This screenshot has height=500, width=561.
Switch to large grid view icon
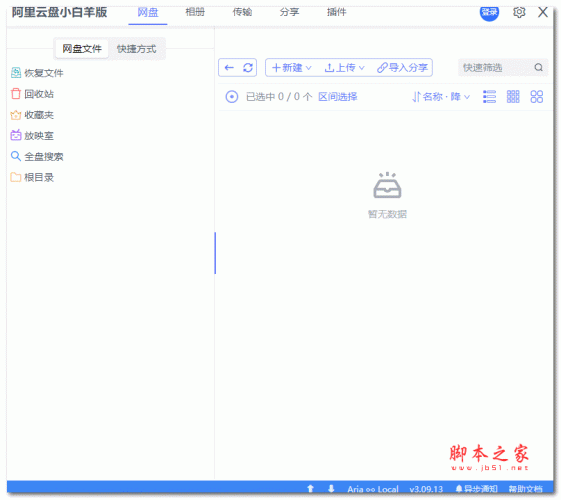pos(536,97)
